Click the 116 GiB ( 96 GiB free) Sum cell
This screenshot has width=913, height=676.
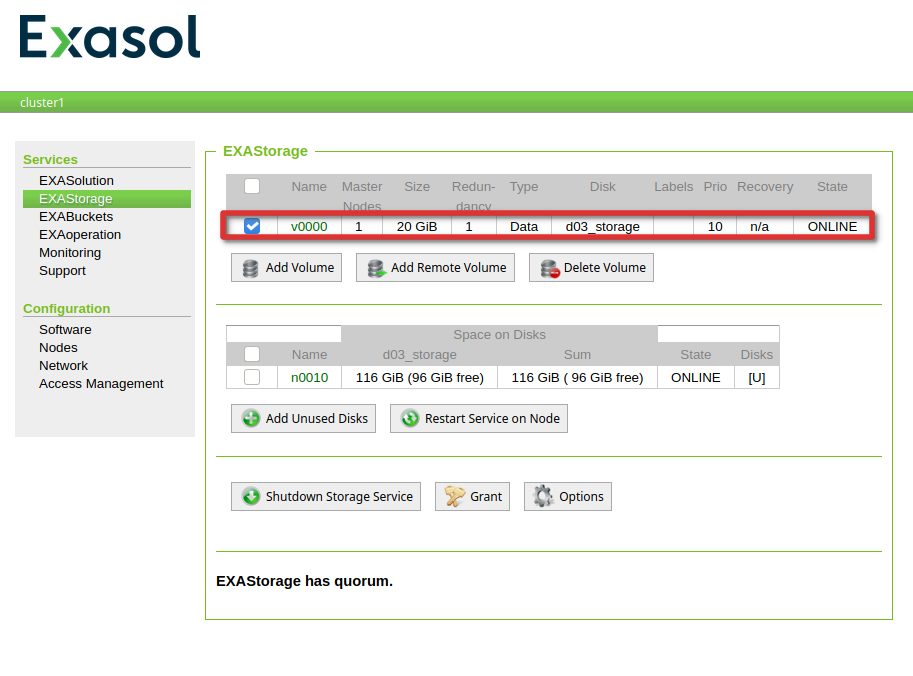[x=577, y=377]
